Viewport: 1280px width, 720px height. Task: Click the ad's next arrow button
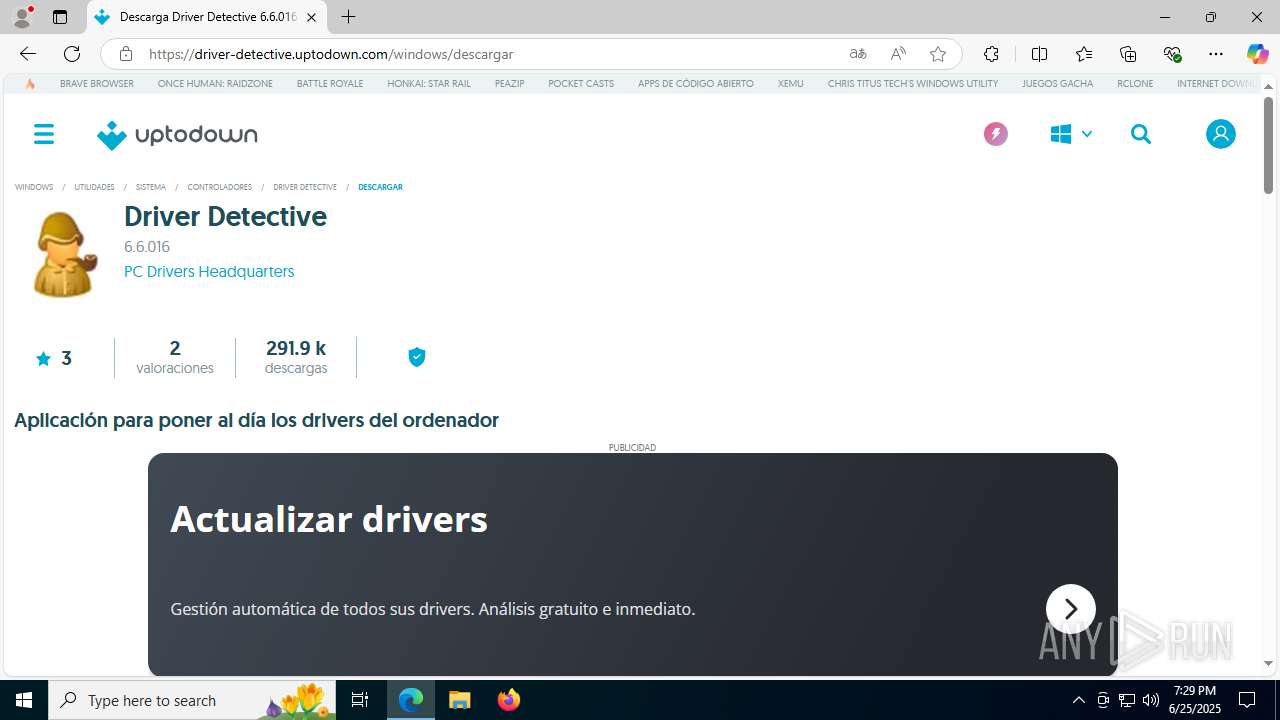[x=1071, y=609]
